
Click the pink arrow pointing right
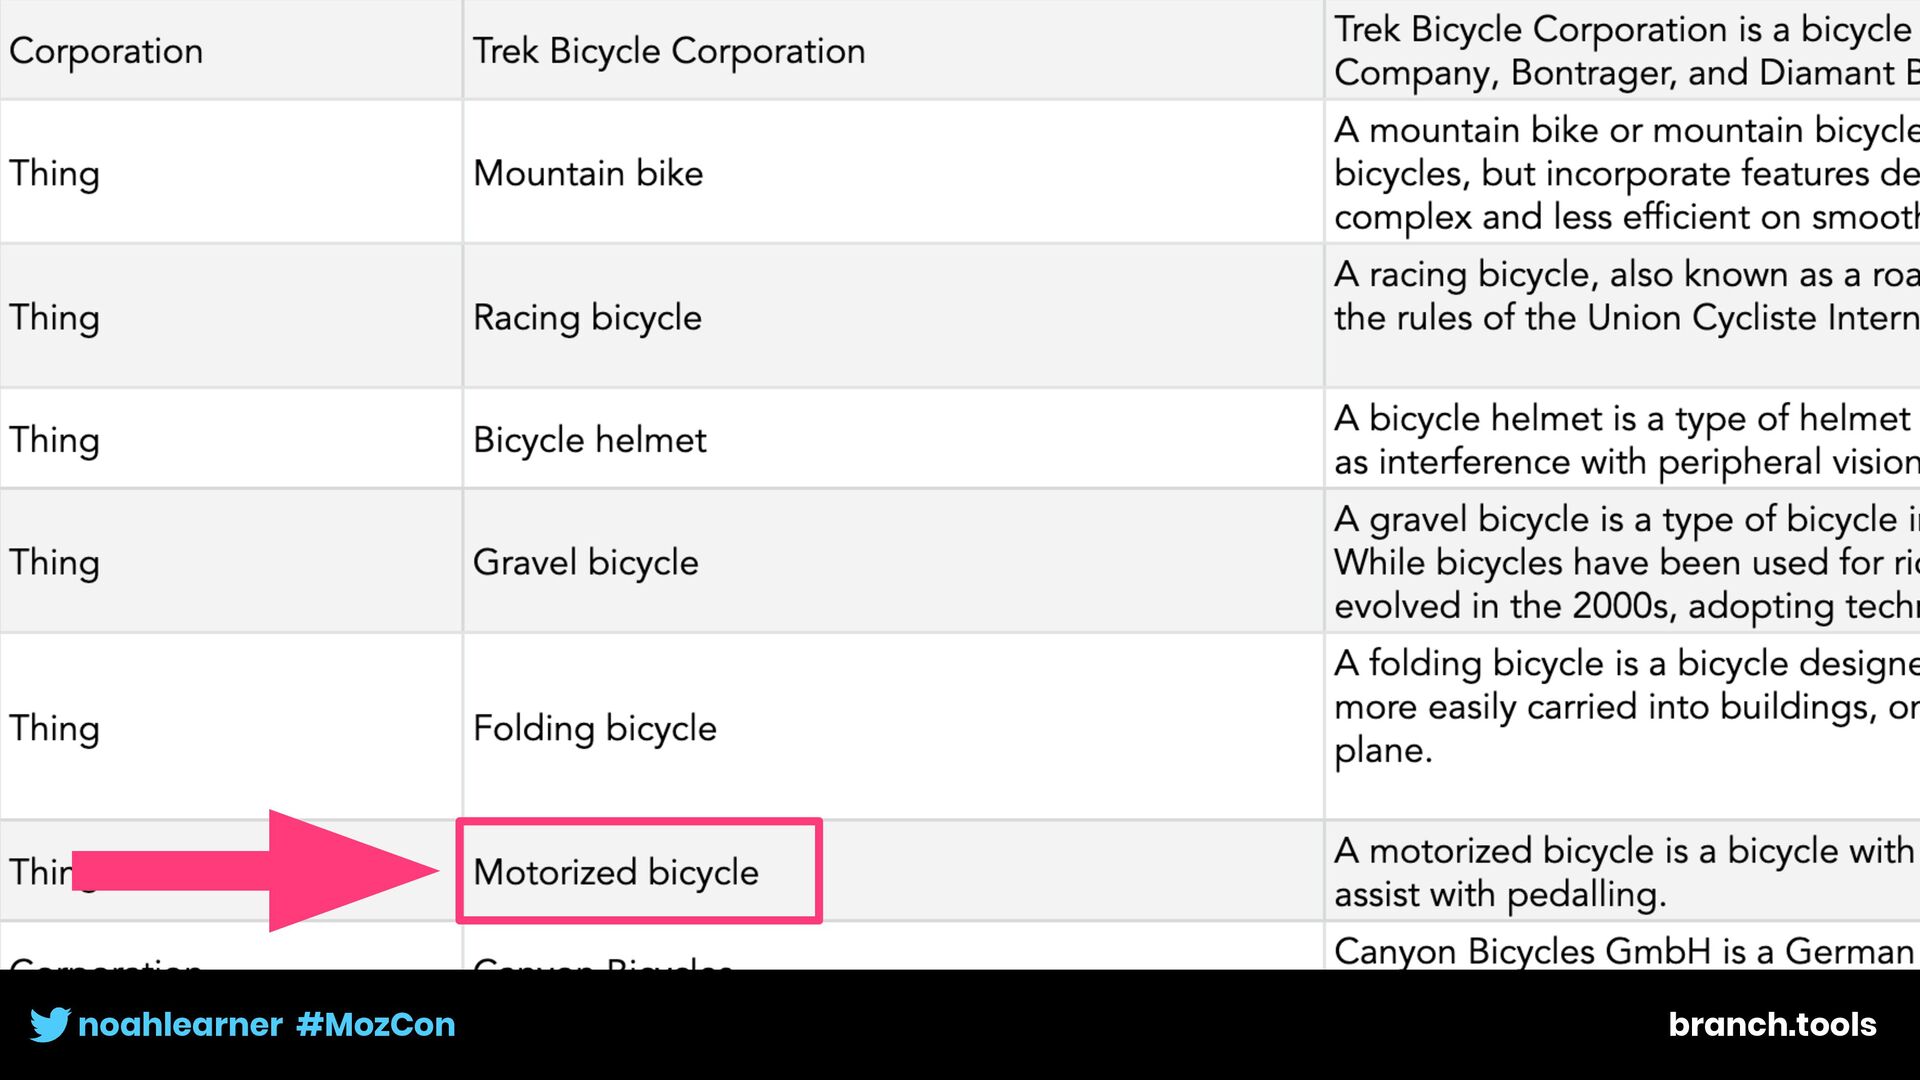point(255,871)
